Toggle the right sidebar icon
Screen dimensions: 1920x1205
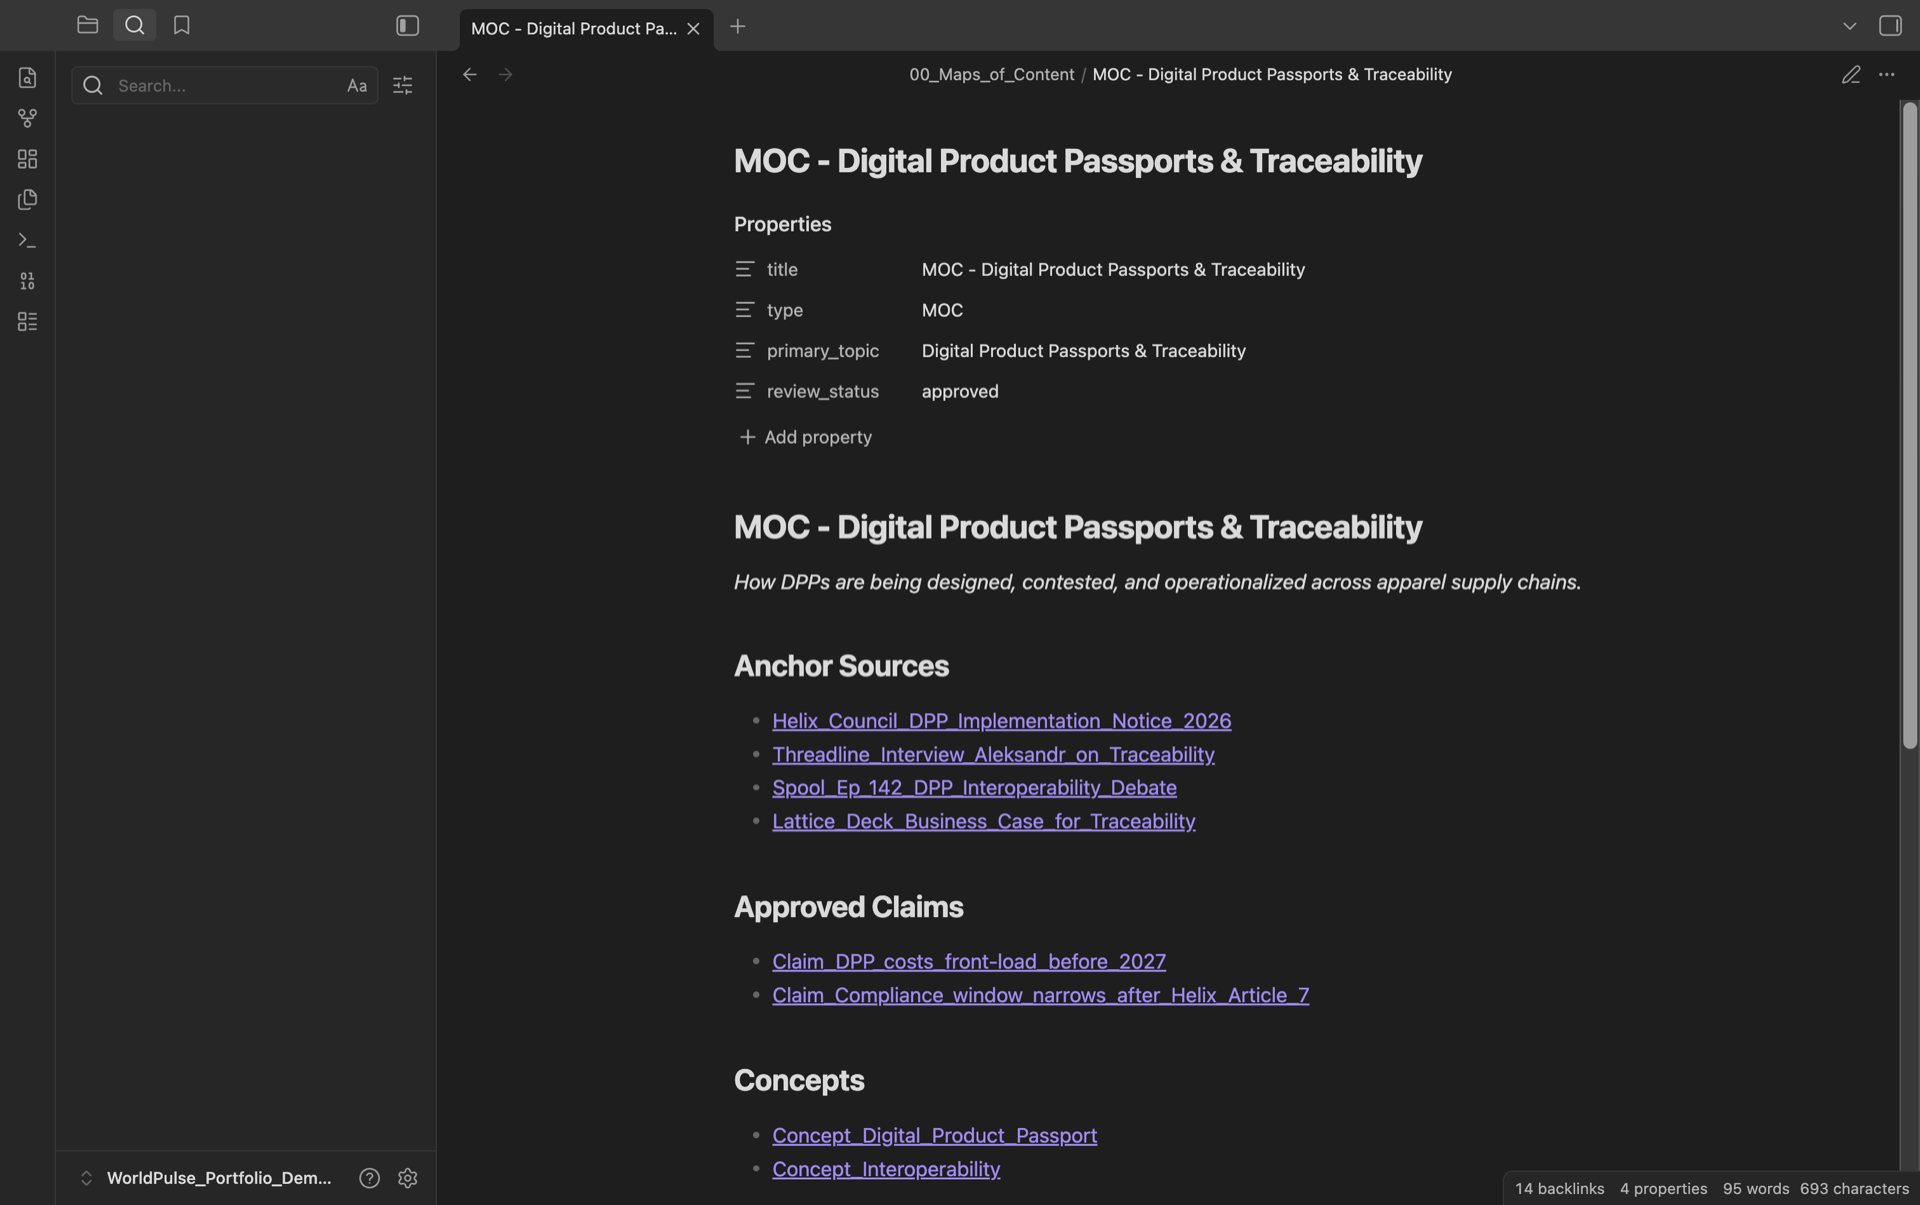pyautogui.click(x=1889, y=26)
